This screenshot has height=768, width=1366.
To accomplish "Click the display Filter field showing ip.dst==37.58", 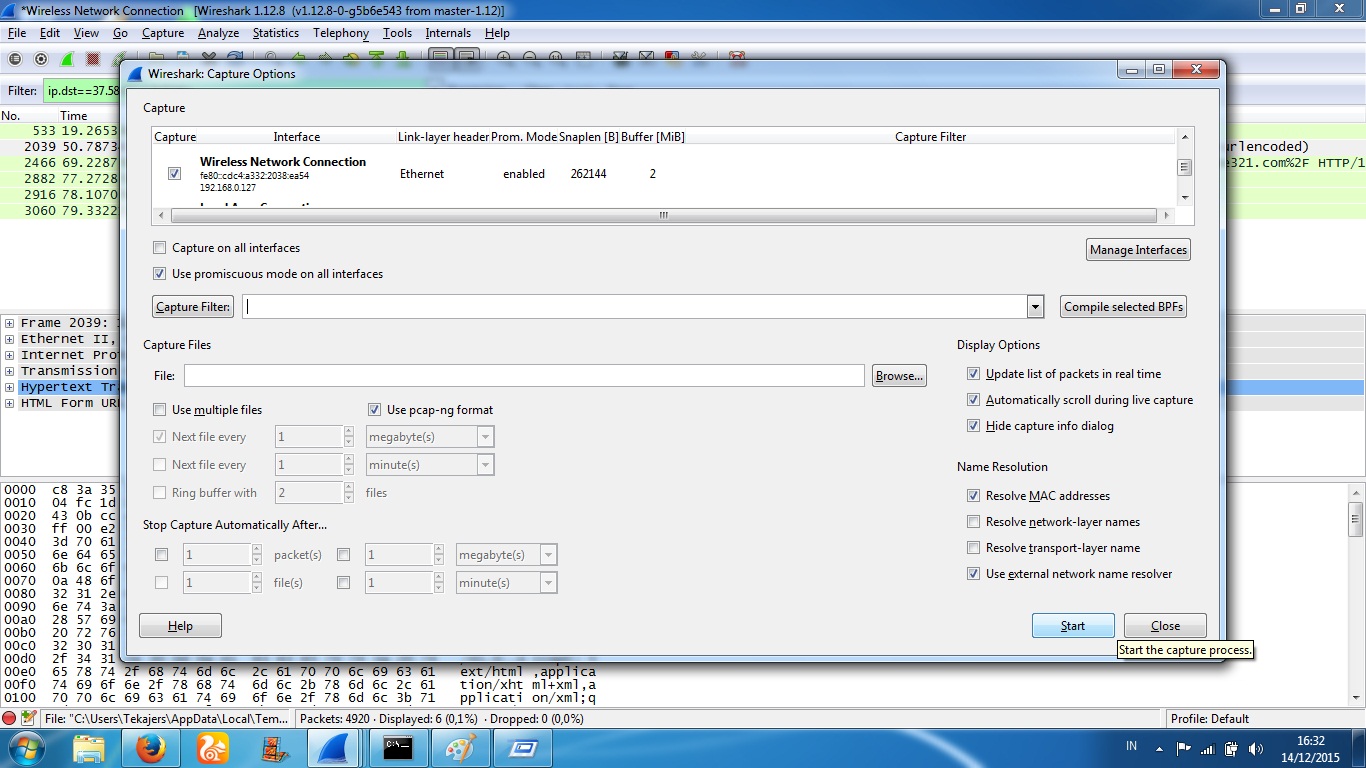I will coord(82,90).
